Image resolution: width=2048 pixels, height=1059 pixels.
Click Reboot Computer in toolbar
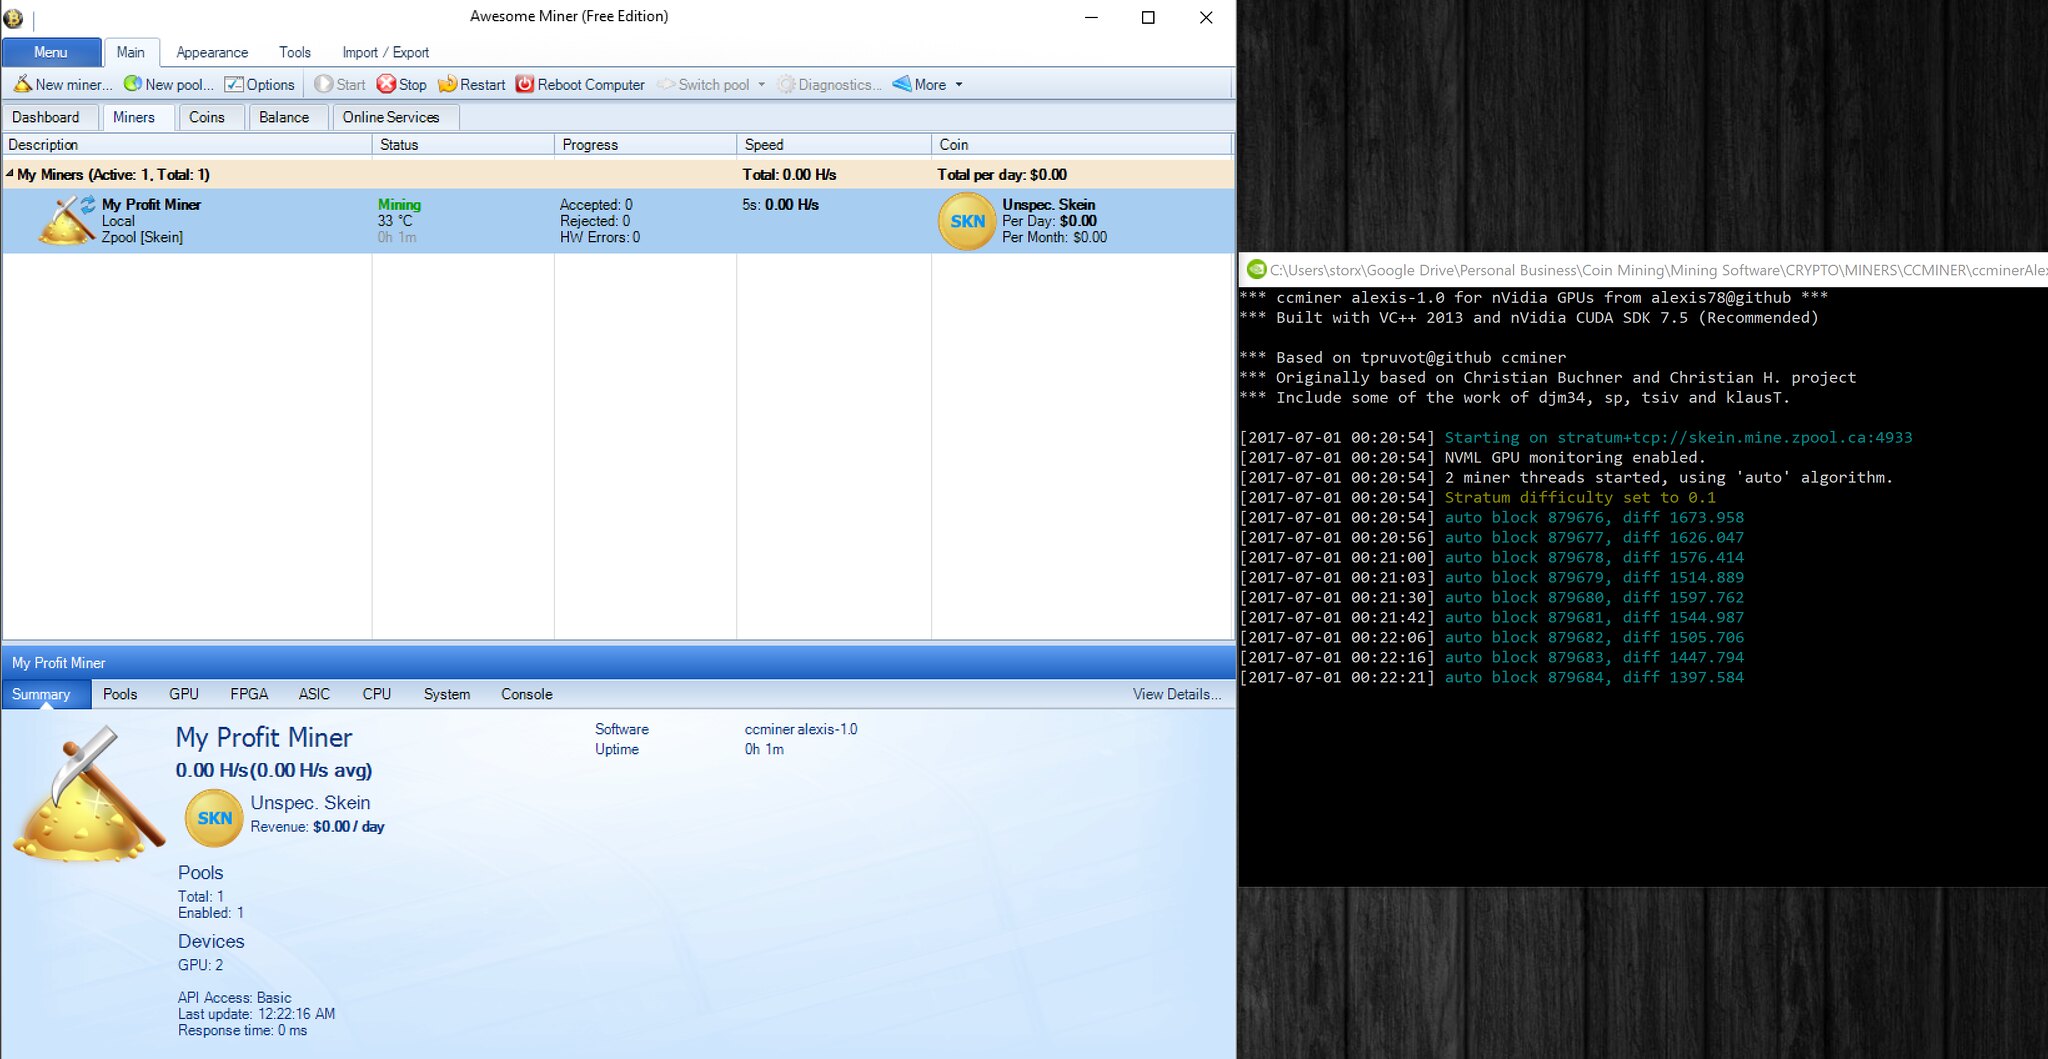pyautogui.click(x=580, y=84)
